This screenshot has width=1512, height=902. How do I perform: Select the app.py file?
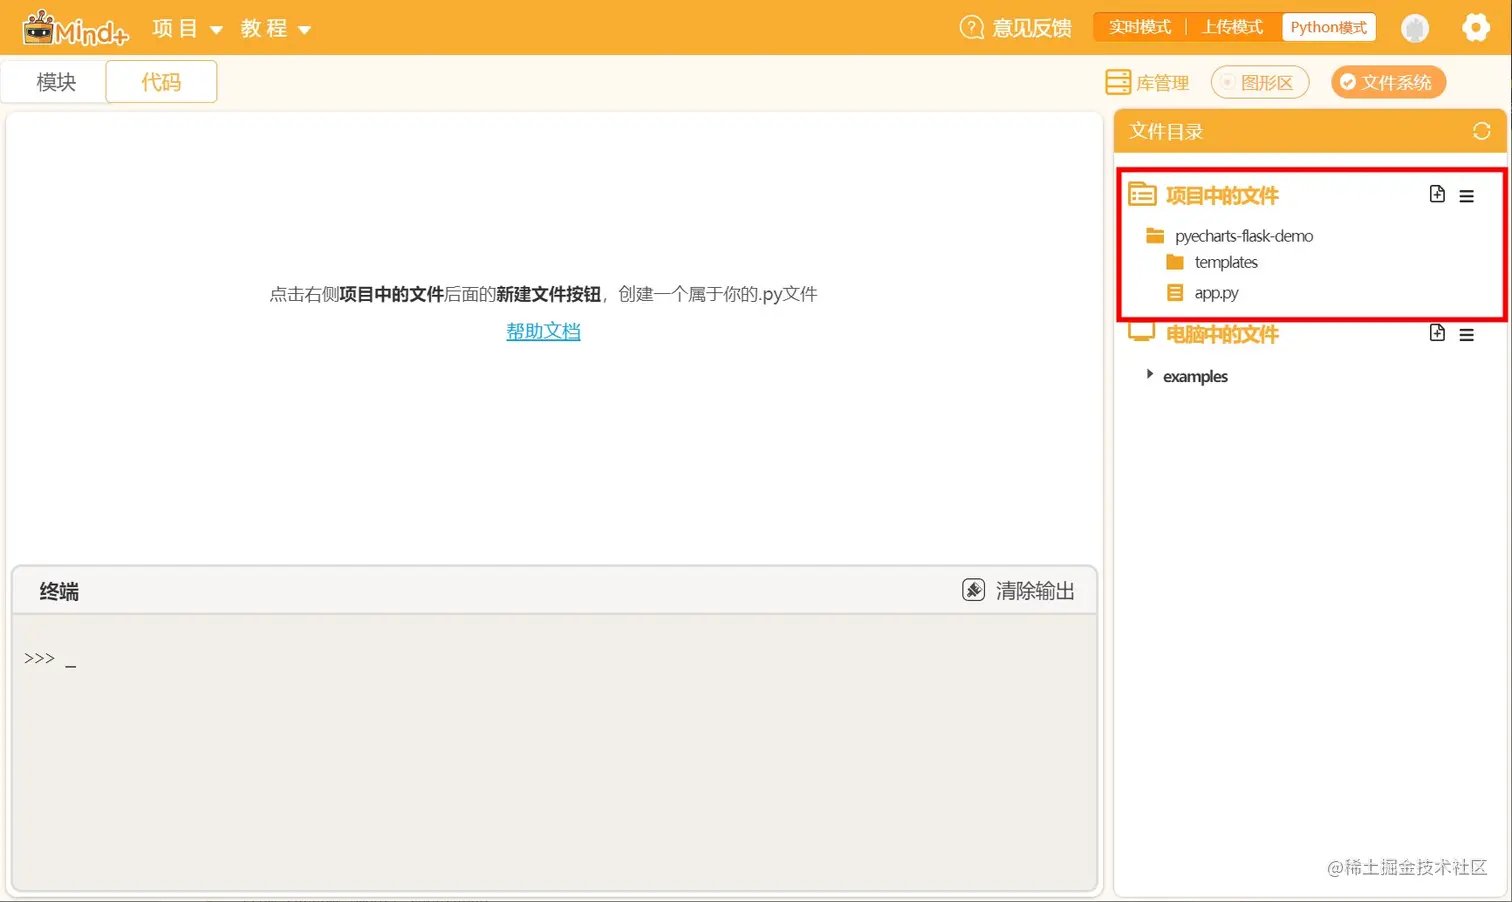coord(1217,292)
